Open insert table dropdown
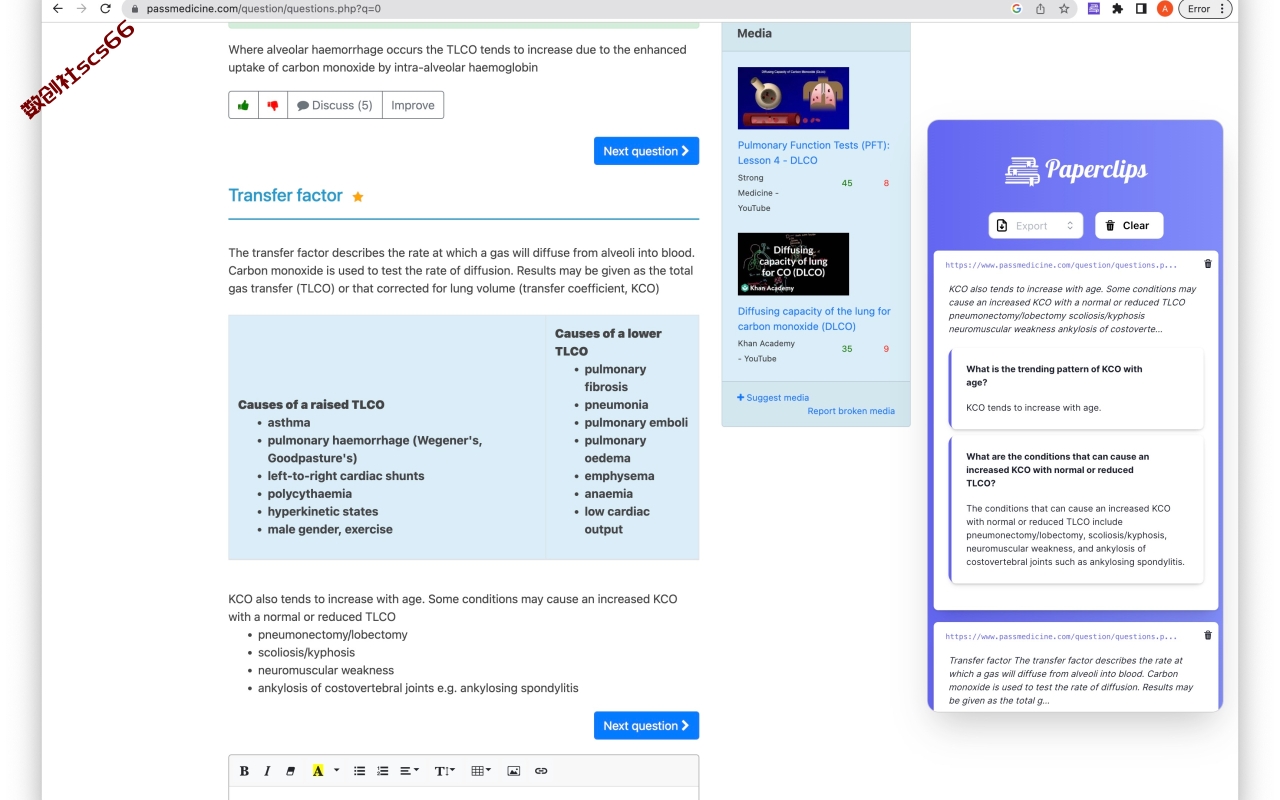This screenshot has width=1280, height=800. point(481,771)
